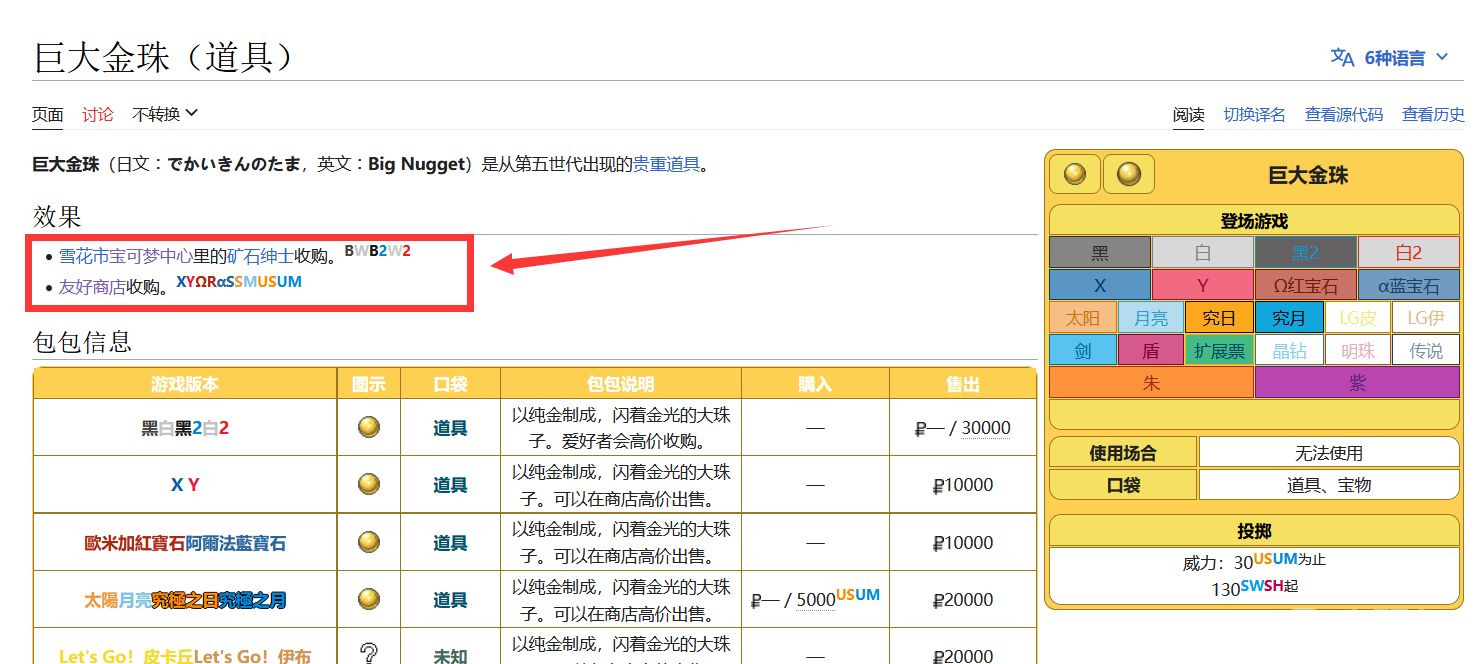
Task: Click the 晶钻 game cell
Action: [x=1288, y=350]
